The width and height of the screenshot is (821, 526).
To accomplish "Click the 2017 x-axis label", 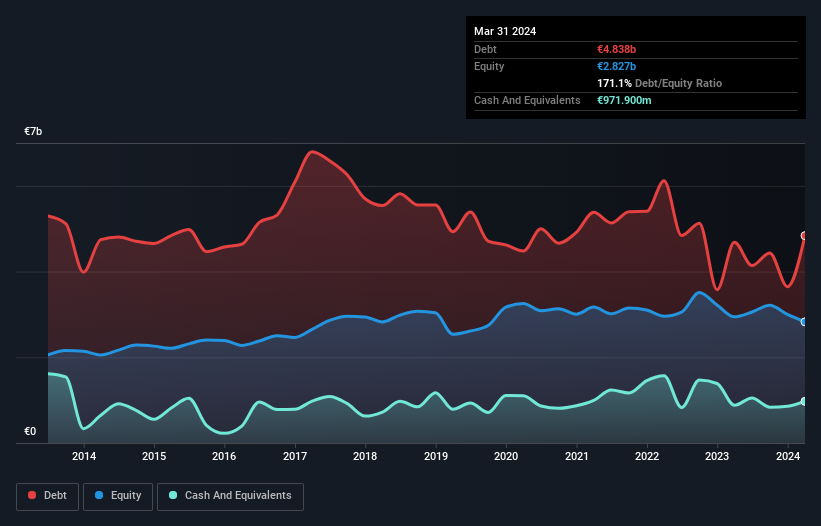I will 295,456.
